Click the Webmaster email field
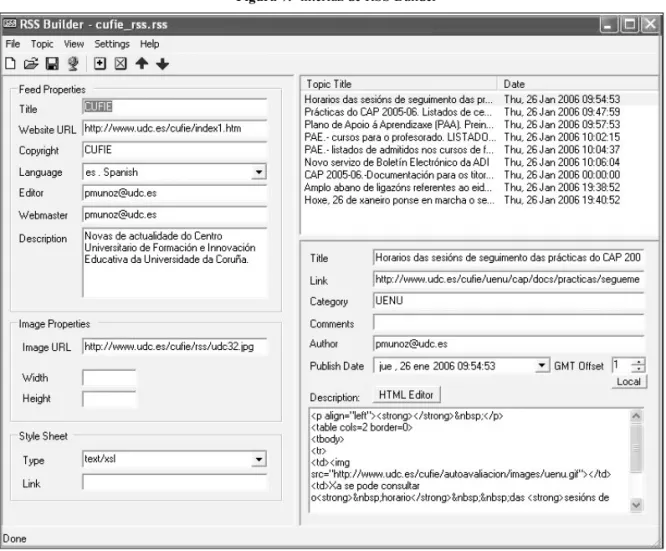The width and height of the screenshot is (666, 551). 175,215
